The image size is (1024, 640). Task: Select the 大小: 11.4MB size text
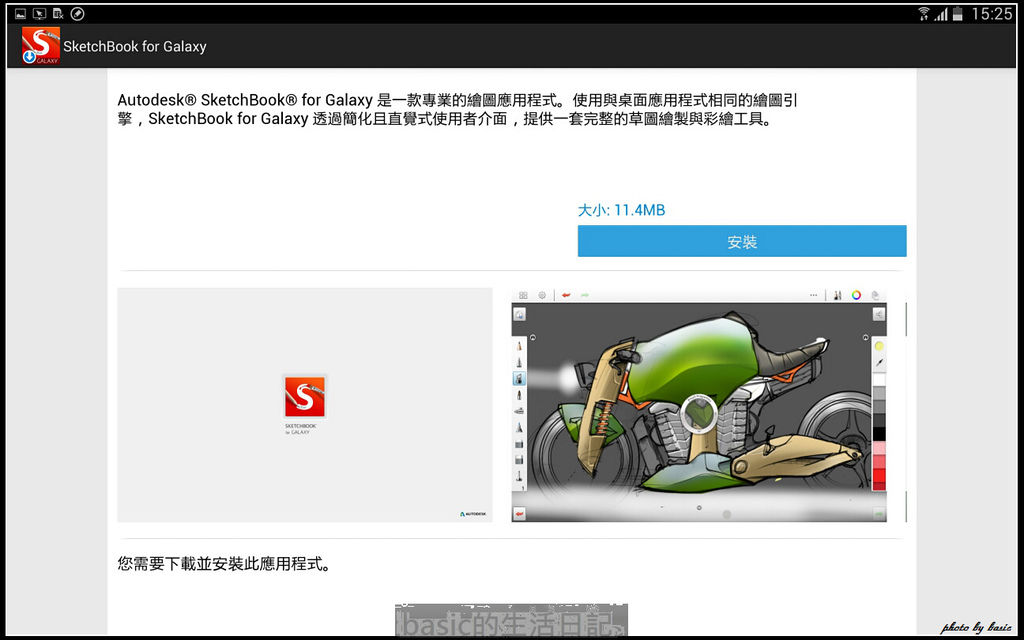point(622,210)
